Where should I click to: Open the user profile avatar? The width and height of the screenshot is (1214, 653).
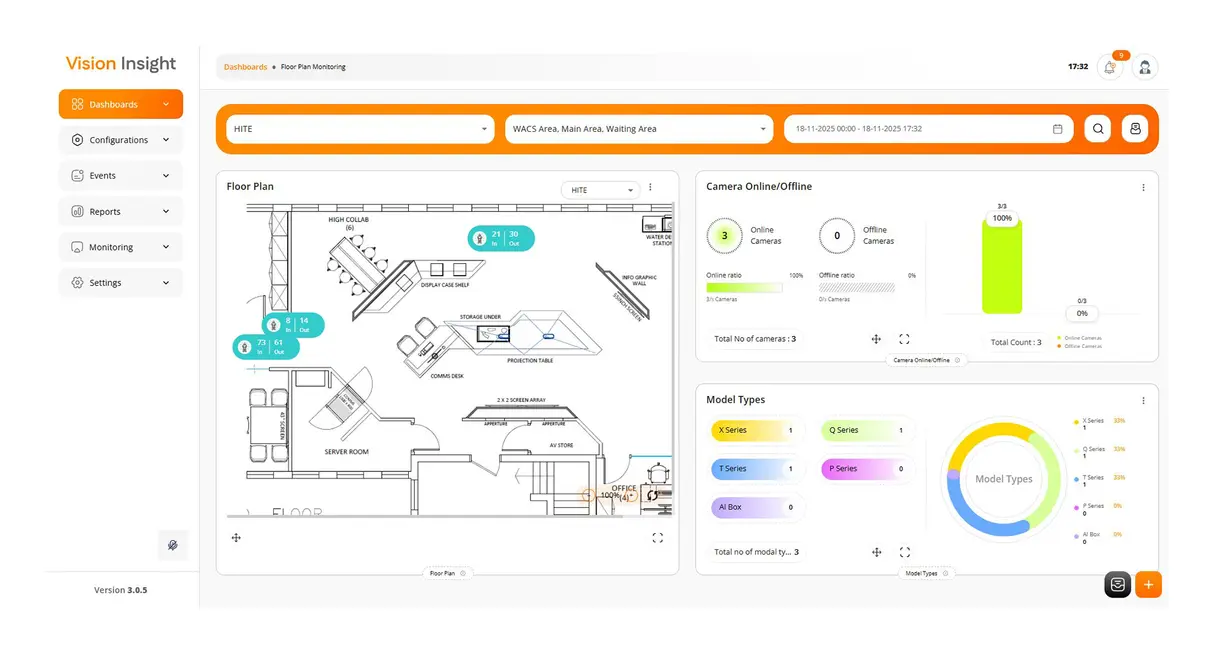click(1145, 67)
